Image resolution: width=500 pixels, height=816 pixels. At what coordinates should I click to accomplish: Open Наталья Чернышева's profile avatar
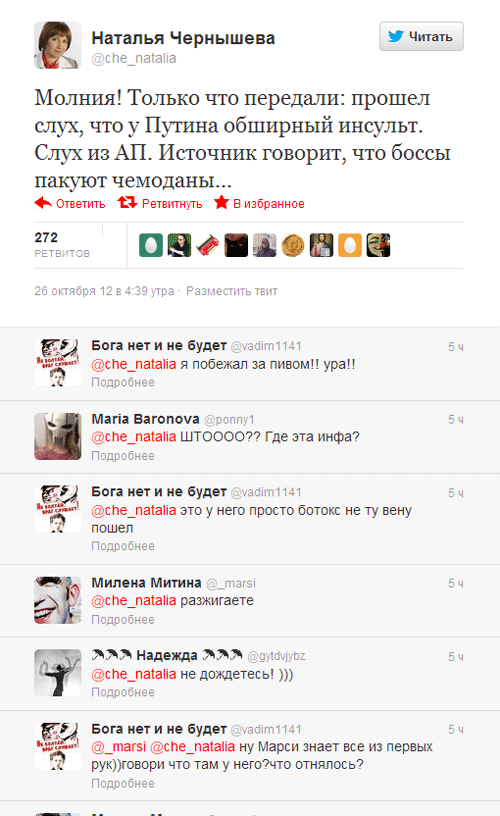click(58, 45)
